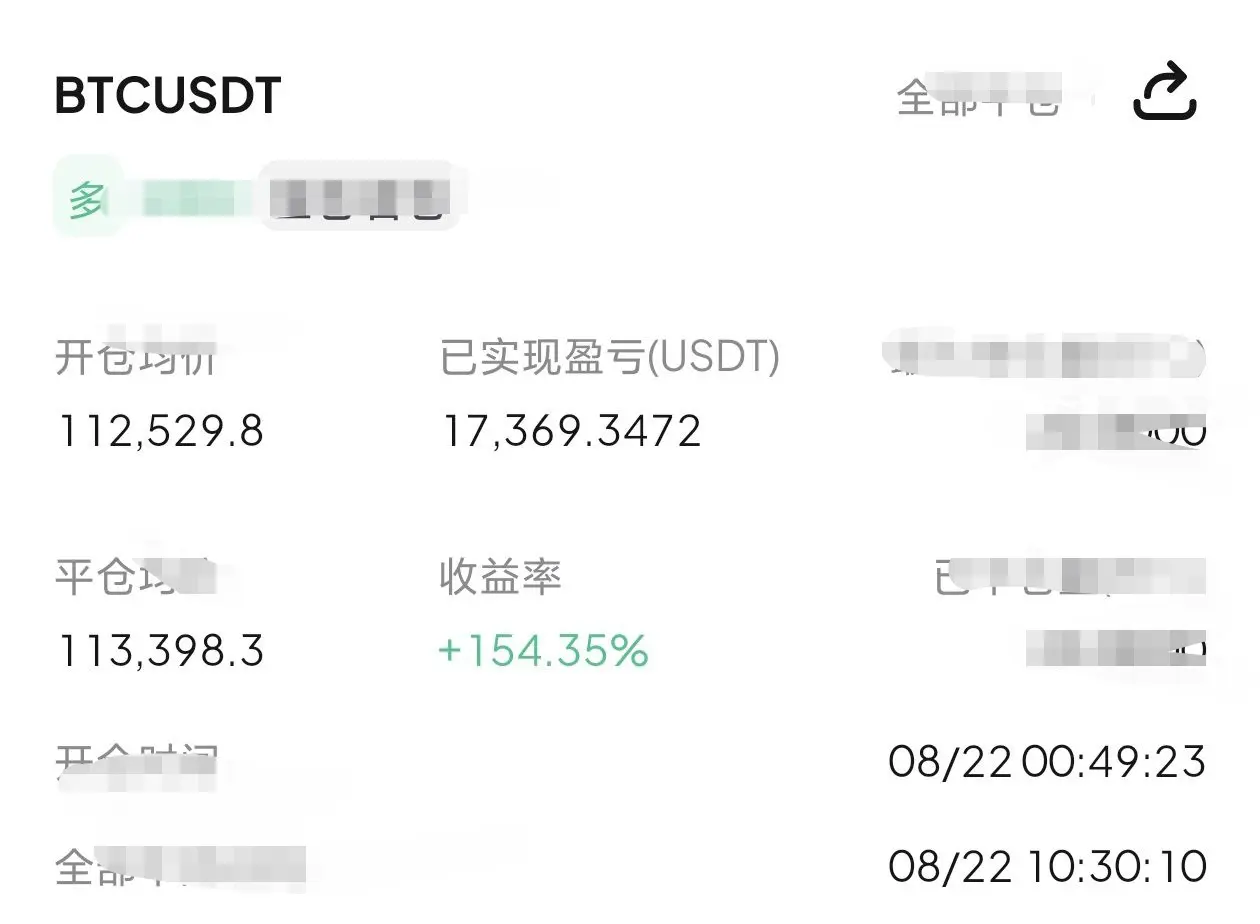Click the 开仓时间 label
The image size is (1260, 924).
[x=136, y=768]
